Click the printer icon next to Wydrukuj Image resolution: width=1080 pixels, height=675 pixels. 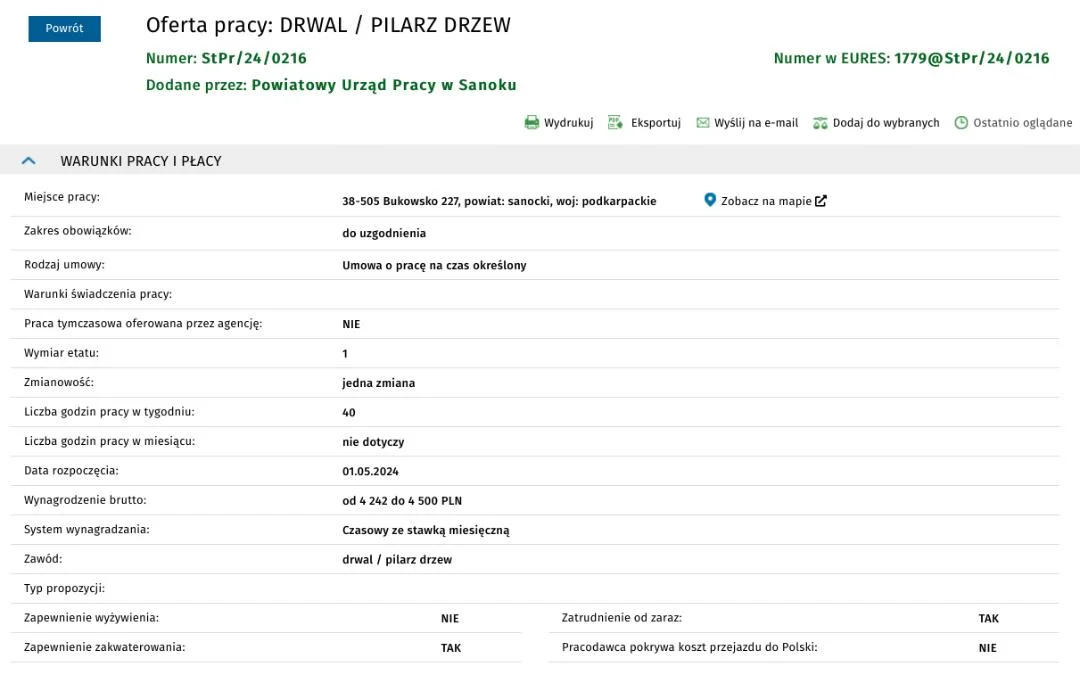pyautogui.click(x=532, y=123)
